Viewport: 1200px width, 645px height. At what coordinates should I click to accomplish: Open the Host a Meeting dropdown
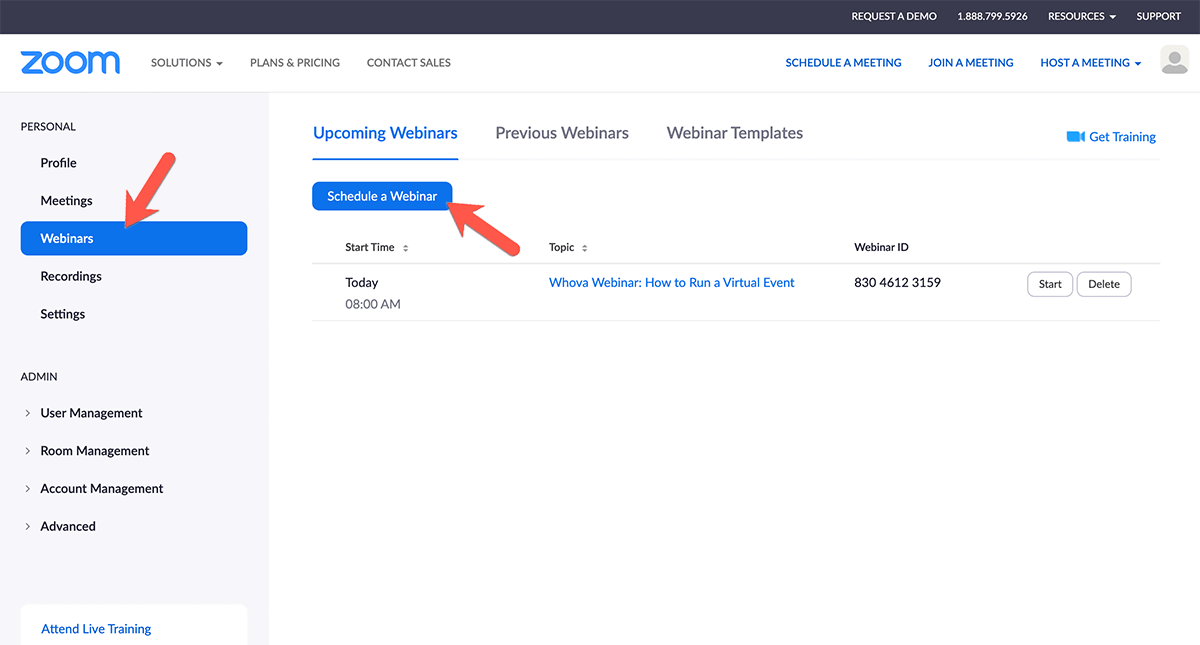1090,63
